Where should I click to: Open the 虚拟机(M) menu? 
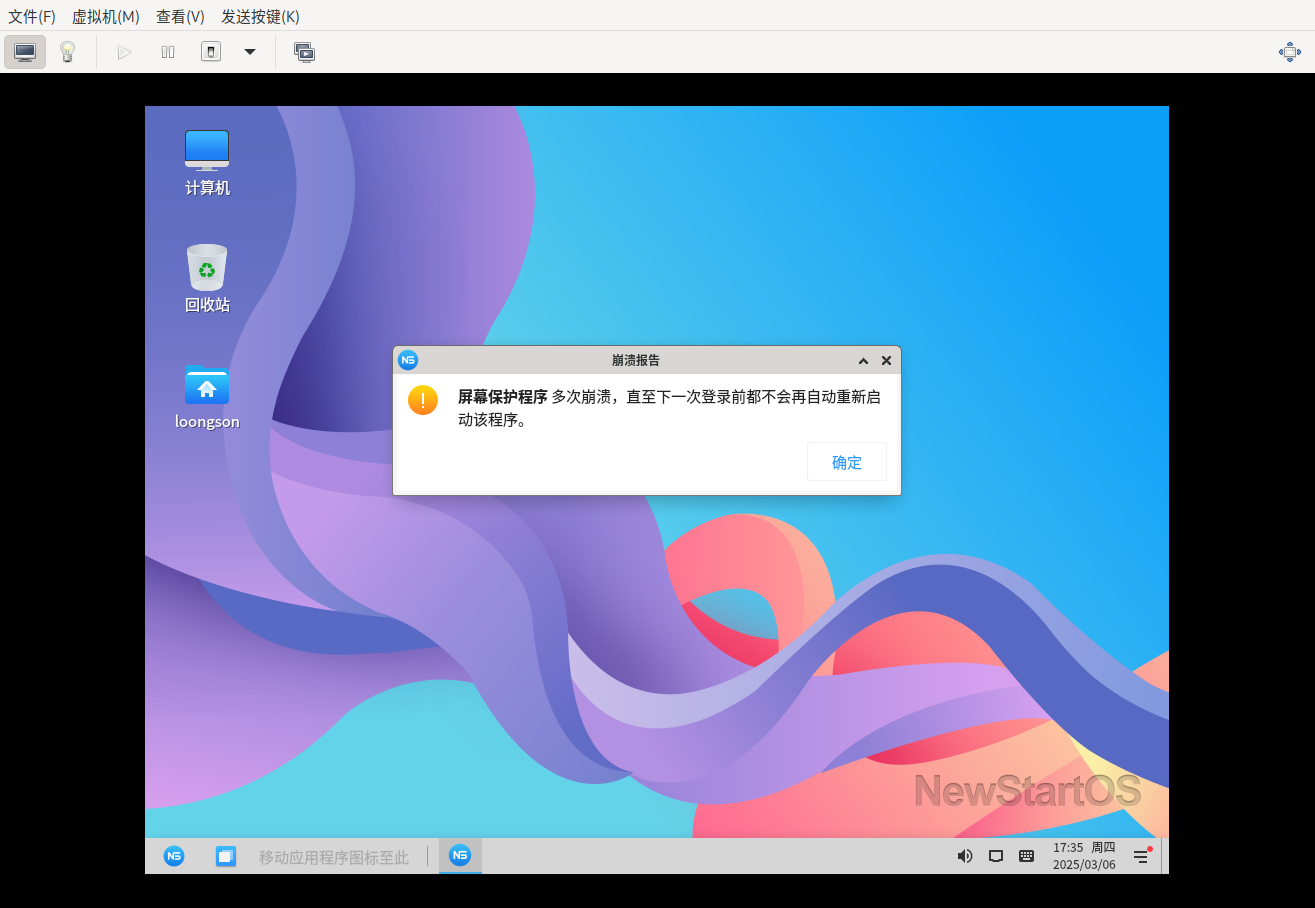[x=105, y=16]
